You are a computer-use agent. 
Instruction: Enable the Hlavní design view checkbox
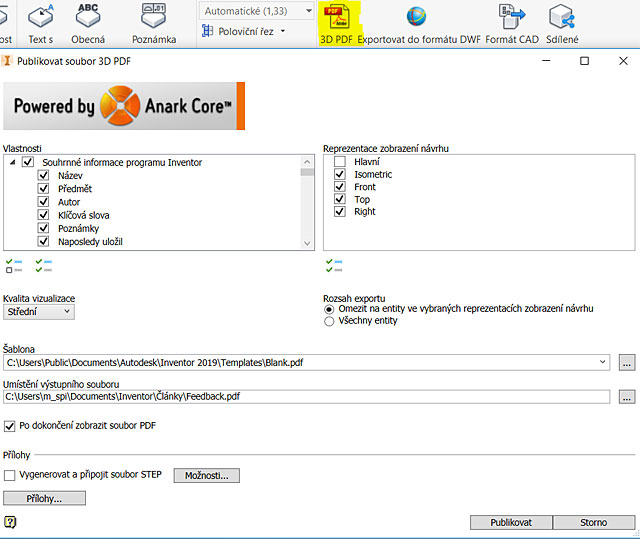[340, 162]
